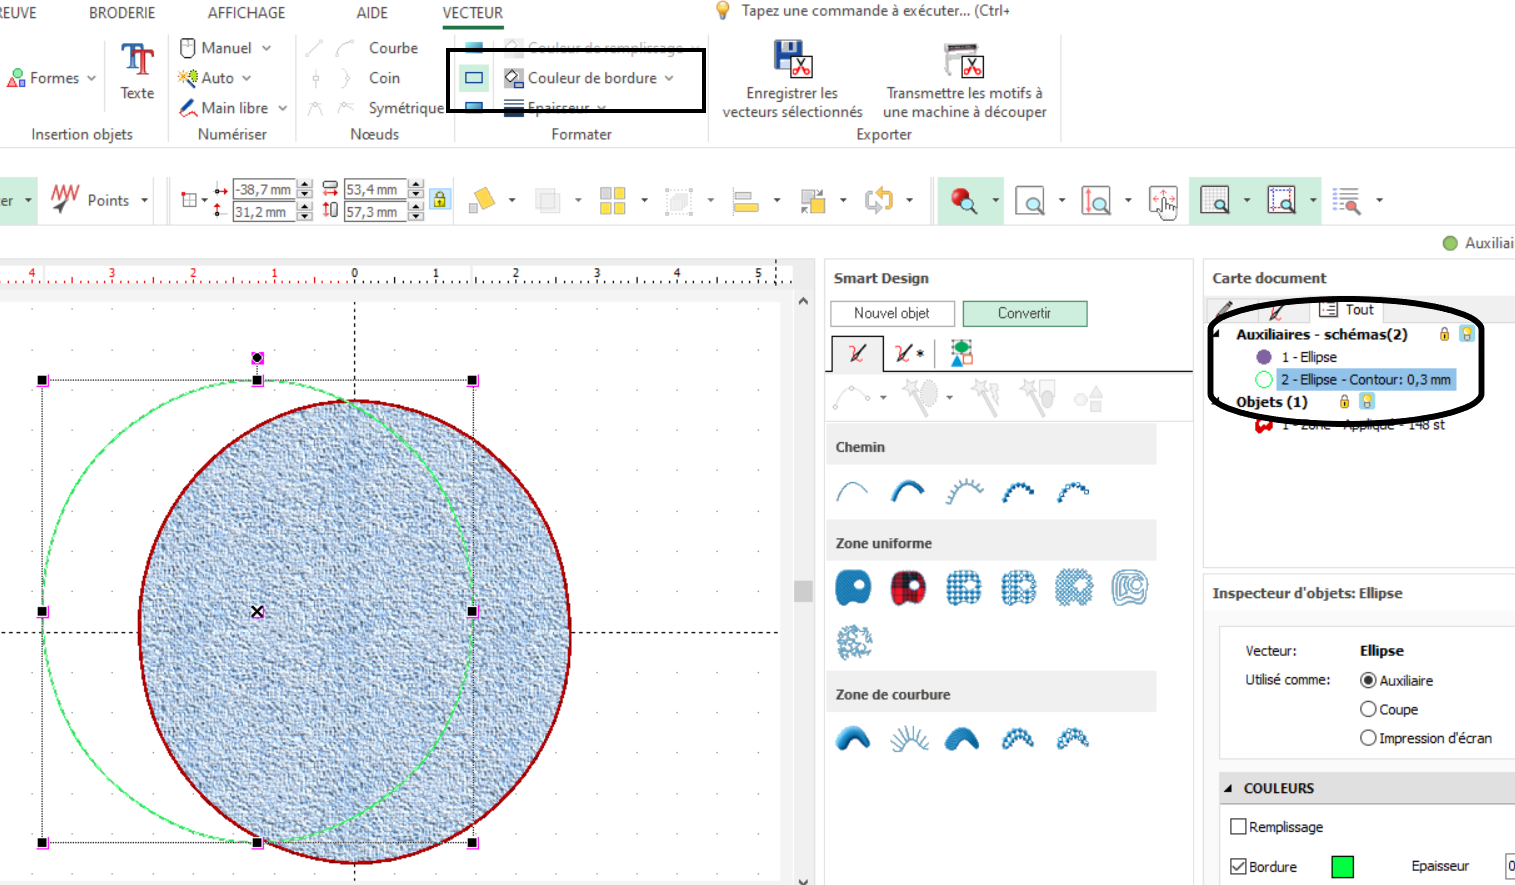This screenshot has width=1515, height=885.
Task: Click the first Zone de courbure icon
Action: pyautogui.click(x=853, y=739)
